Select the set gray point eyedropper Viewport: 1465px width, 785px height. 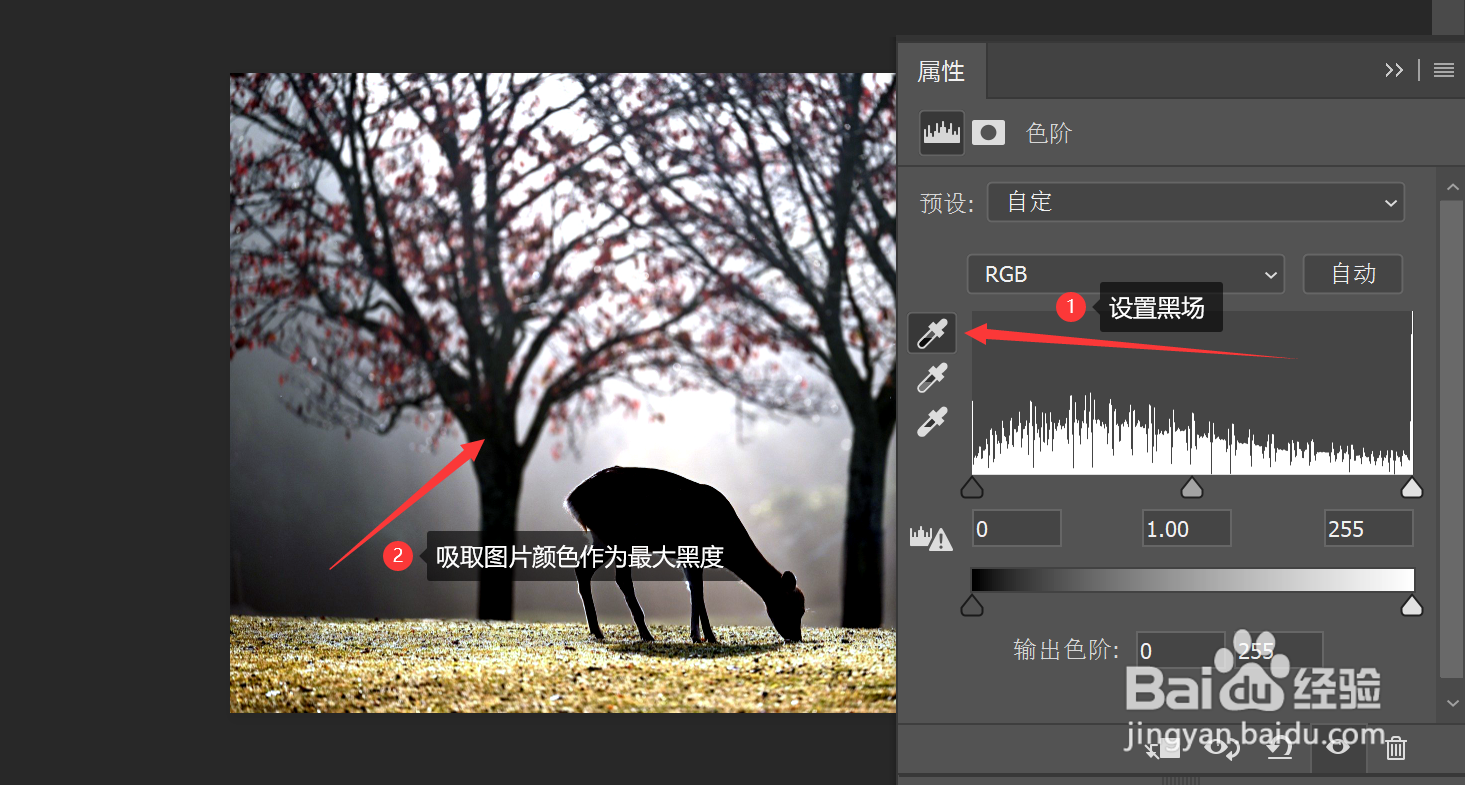(x=932, y=378)
